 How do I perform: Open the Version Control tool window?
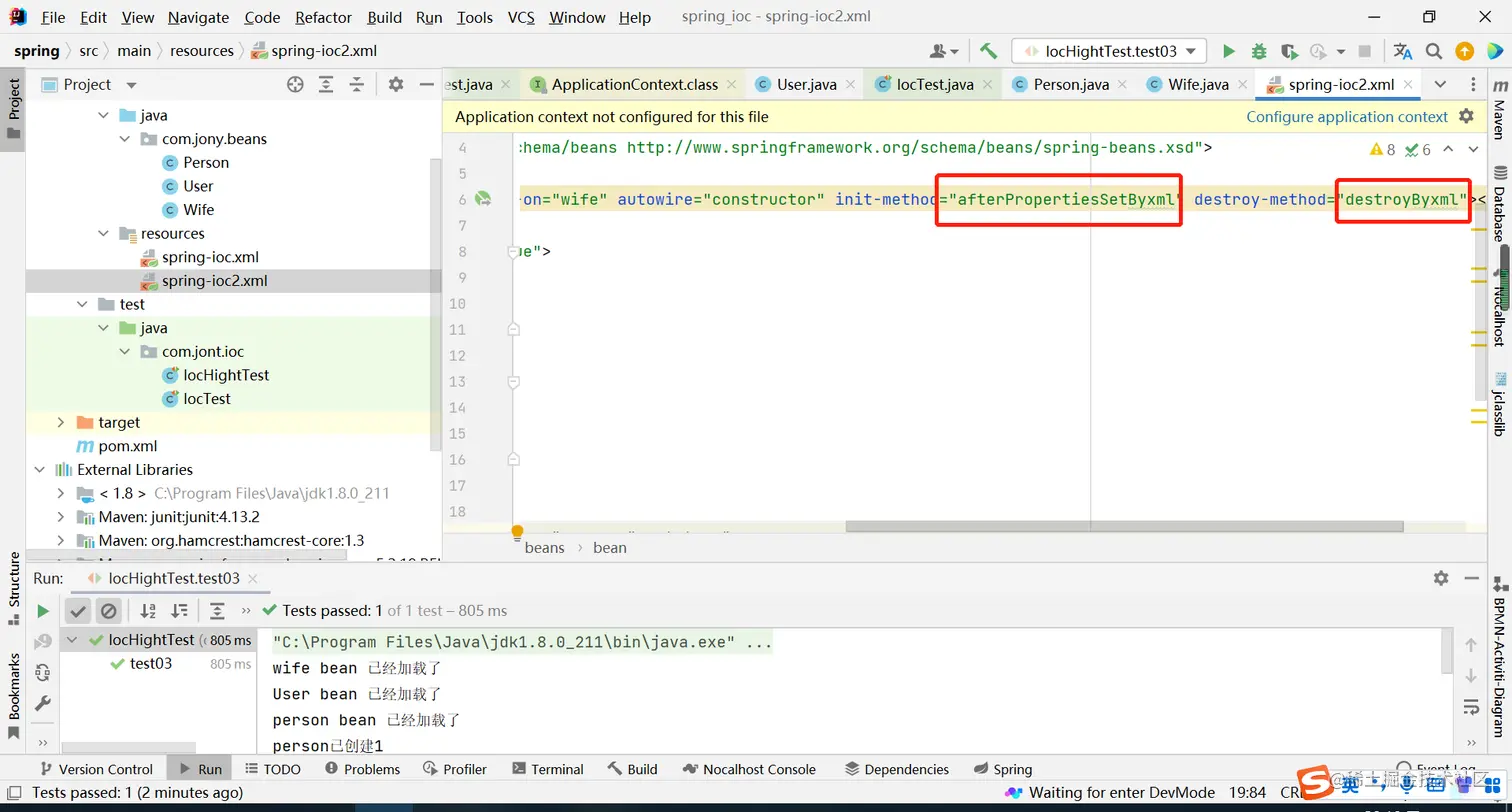coord(96,769)
